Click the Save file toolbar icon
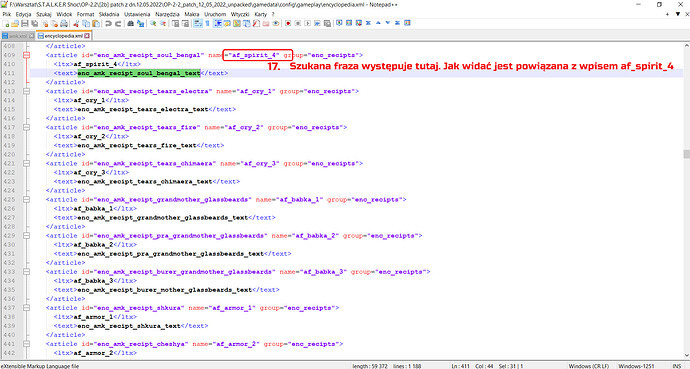Image resolution: width=690 pixels, height=369 pixels. 25,23
